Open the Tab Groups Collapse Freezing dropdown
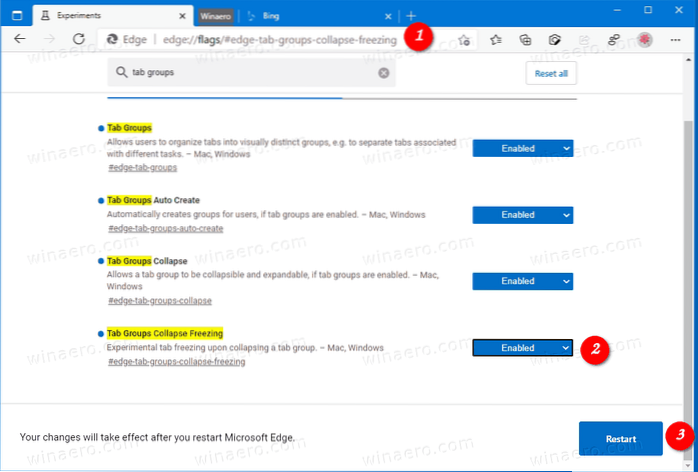This screenshot has height=472, width=698. 522,347
